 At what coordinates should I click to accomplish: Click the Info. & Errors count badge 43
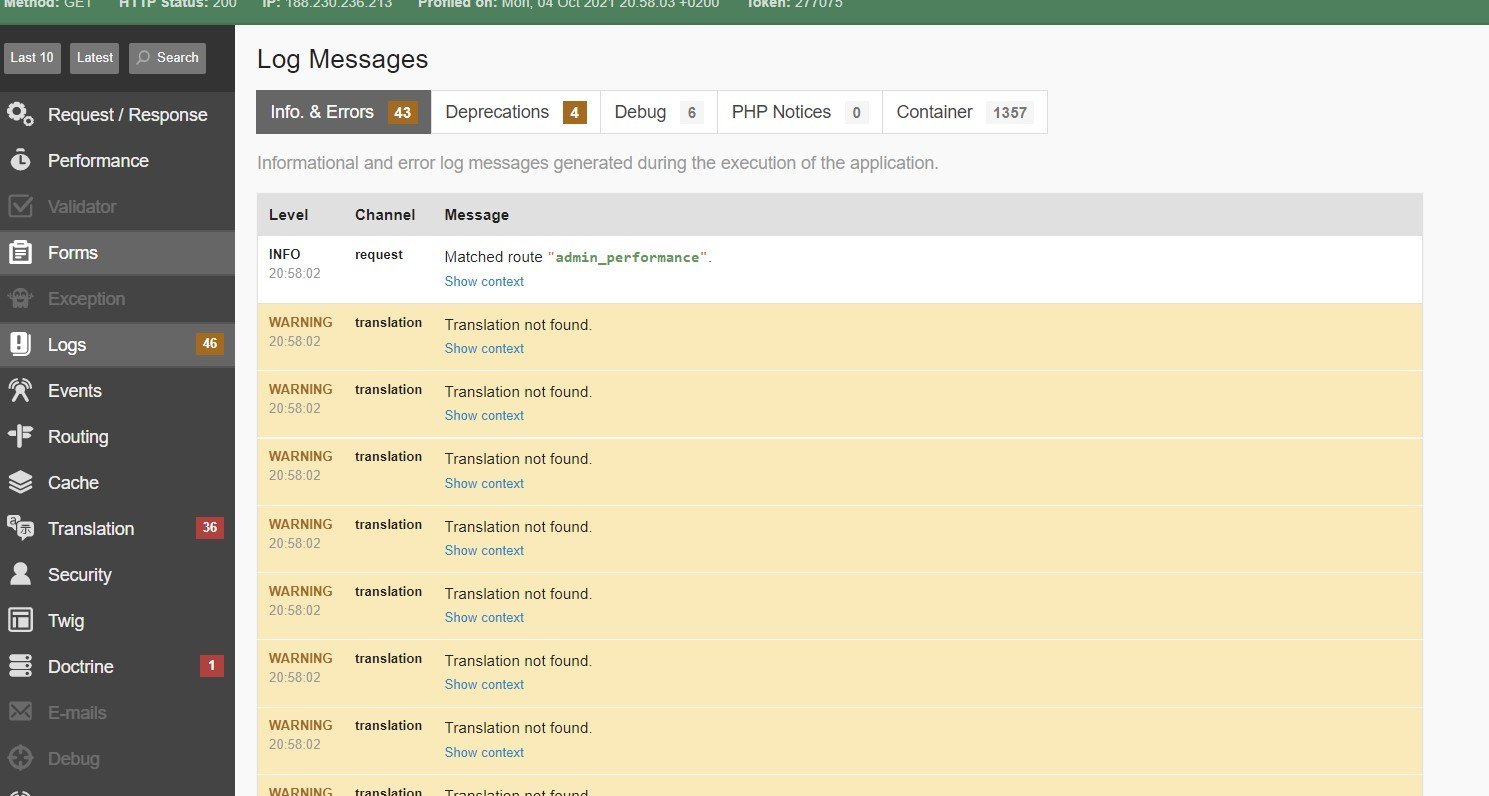(x=403, y=113)
